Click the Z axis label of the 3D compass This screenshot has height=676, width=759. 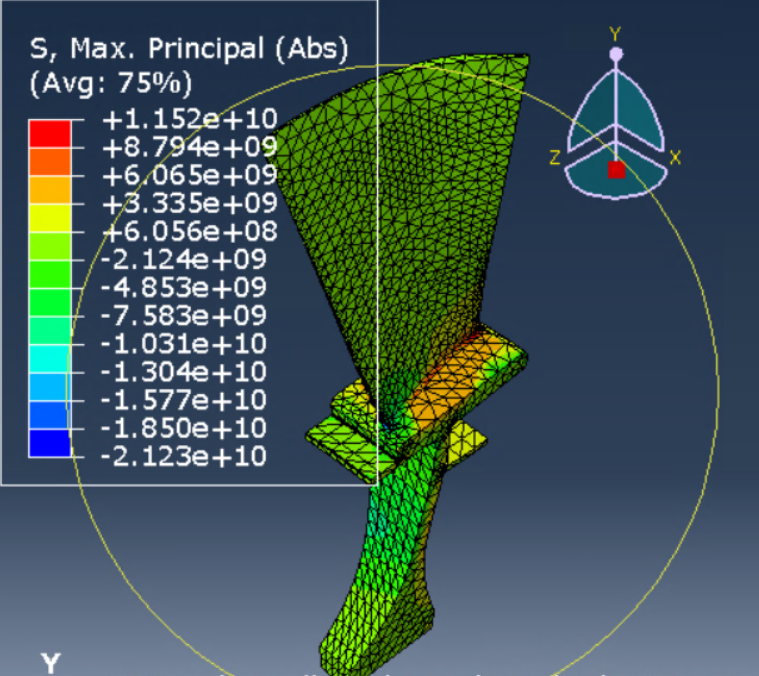click(555, 157)
